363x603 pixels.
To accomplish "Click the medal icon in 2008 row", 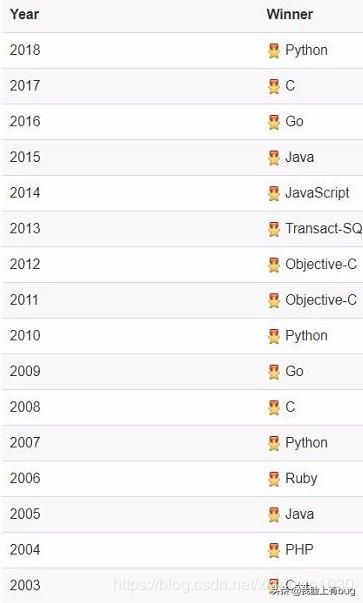I will click(x=274, y=408).
